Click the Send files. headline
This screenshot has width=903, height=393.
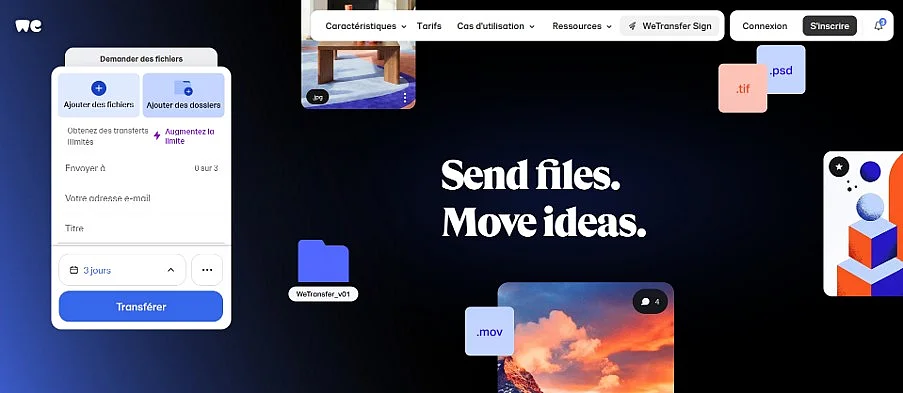point(530,175)
